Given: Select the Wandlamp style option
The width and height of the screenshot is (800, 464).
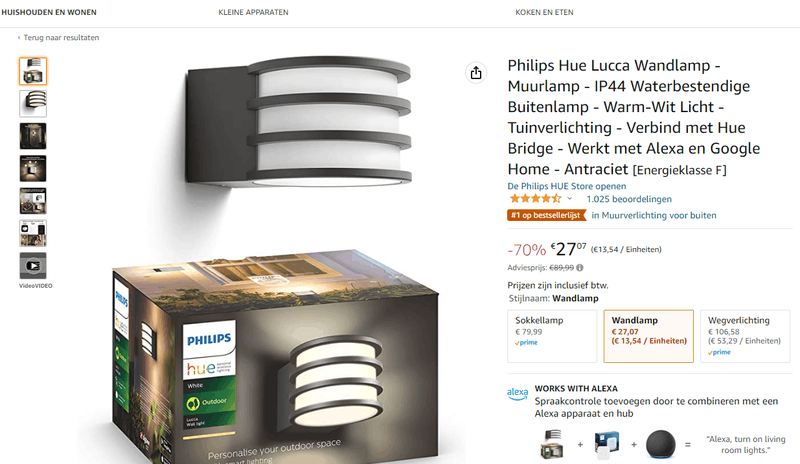Looking at the screenshot, I should [x=648, y=336].
